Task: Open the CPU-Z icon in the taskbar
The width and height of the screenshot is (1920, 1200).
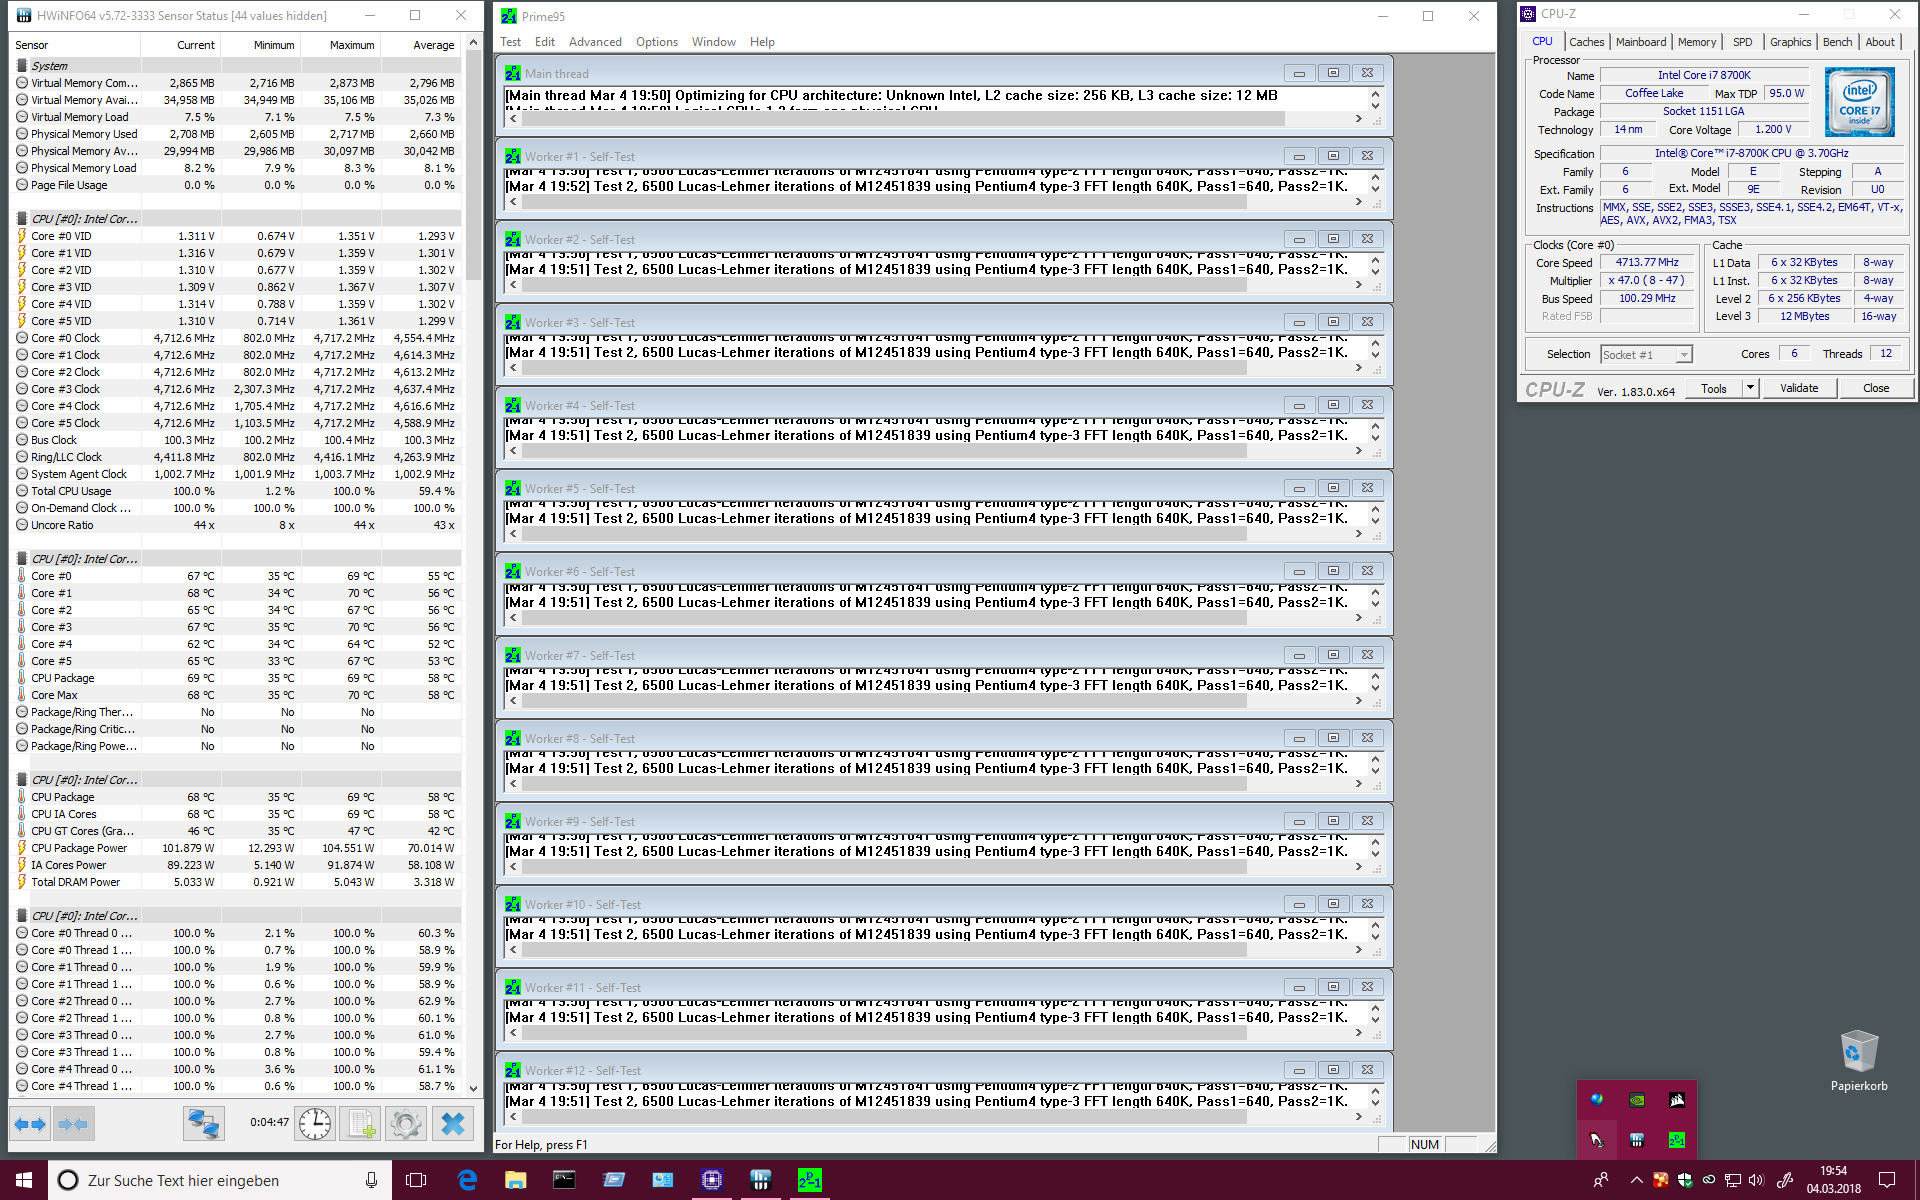Action: pos(711,1180)
